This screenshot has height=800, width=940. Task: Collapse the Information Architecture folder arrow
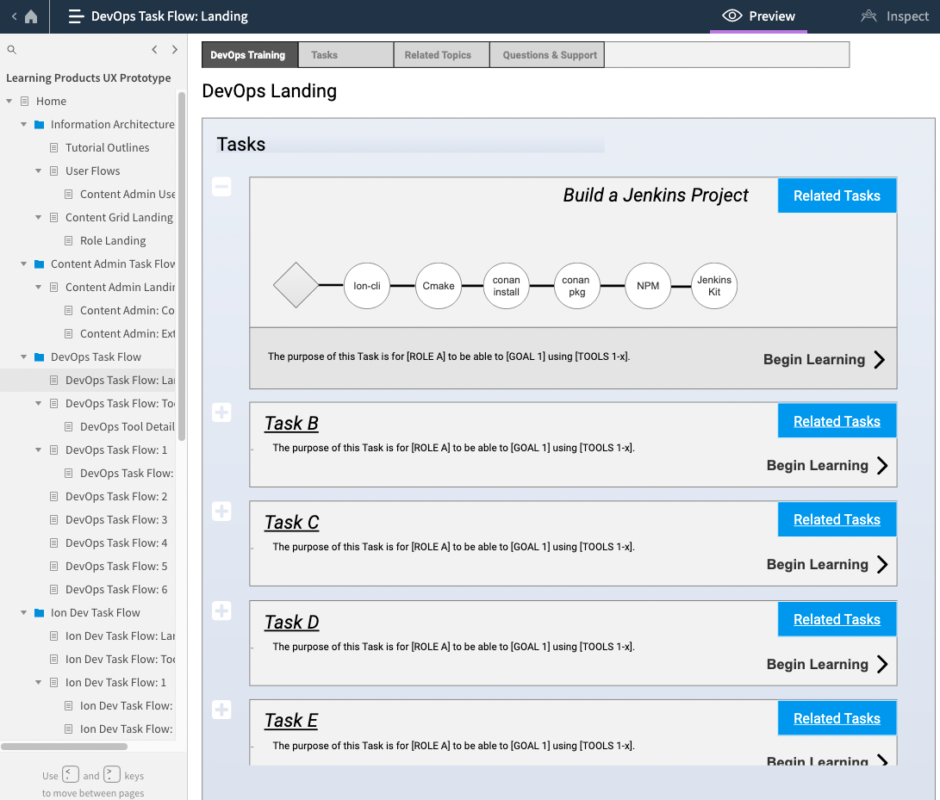[23, 125]
